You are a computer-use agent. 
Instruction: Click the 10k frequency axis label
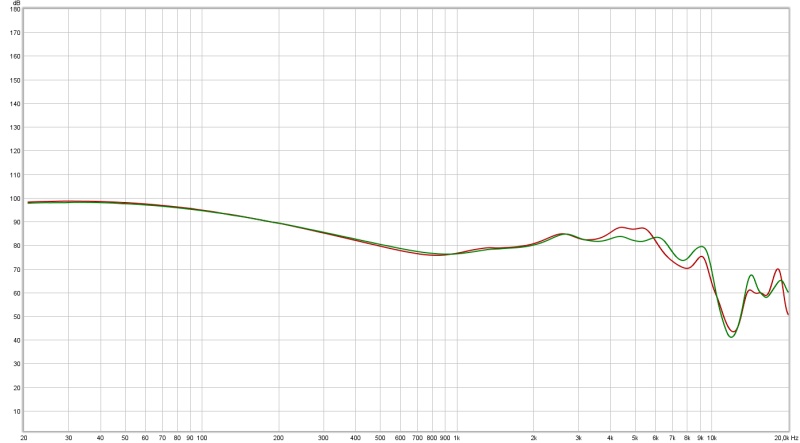(x=711, y=438)
